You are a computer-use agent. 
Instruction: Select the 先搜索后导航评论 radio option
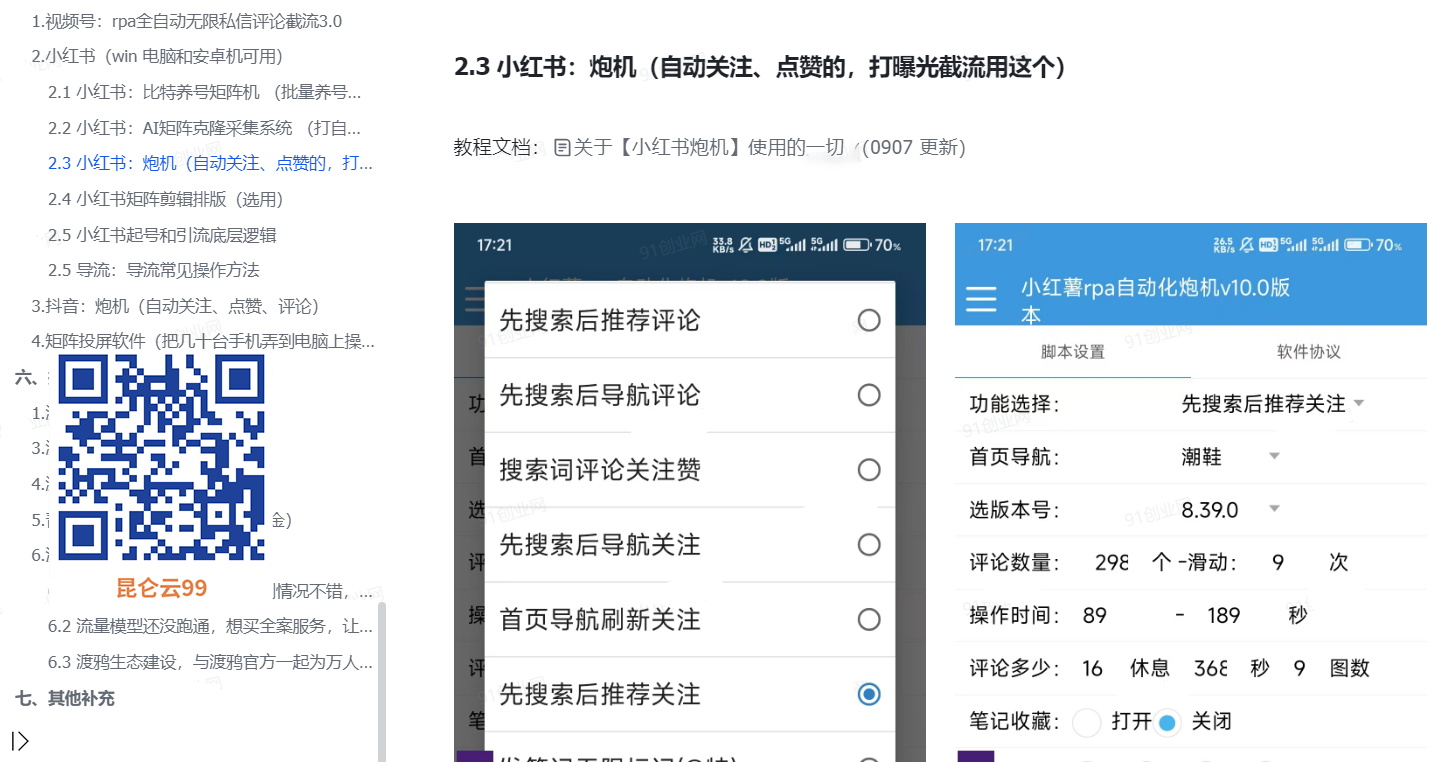coord(869,395)
